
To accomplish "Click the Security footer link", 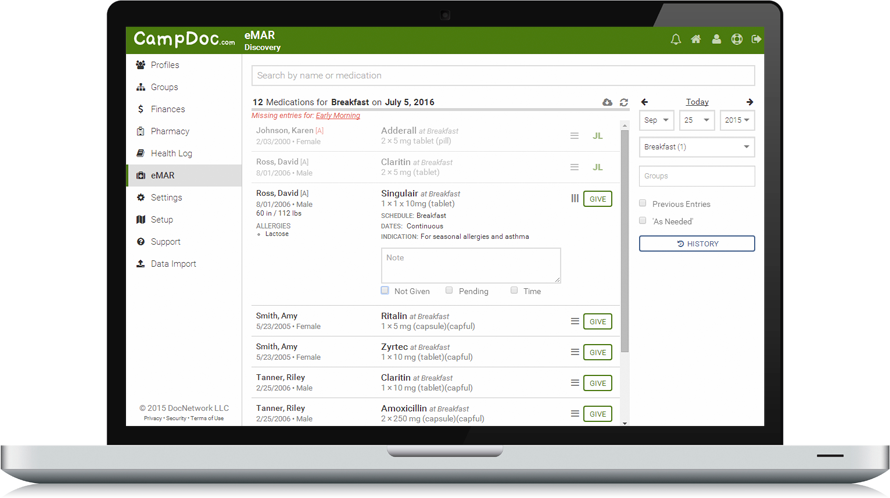I will click(176, 419).
